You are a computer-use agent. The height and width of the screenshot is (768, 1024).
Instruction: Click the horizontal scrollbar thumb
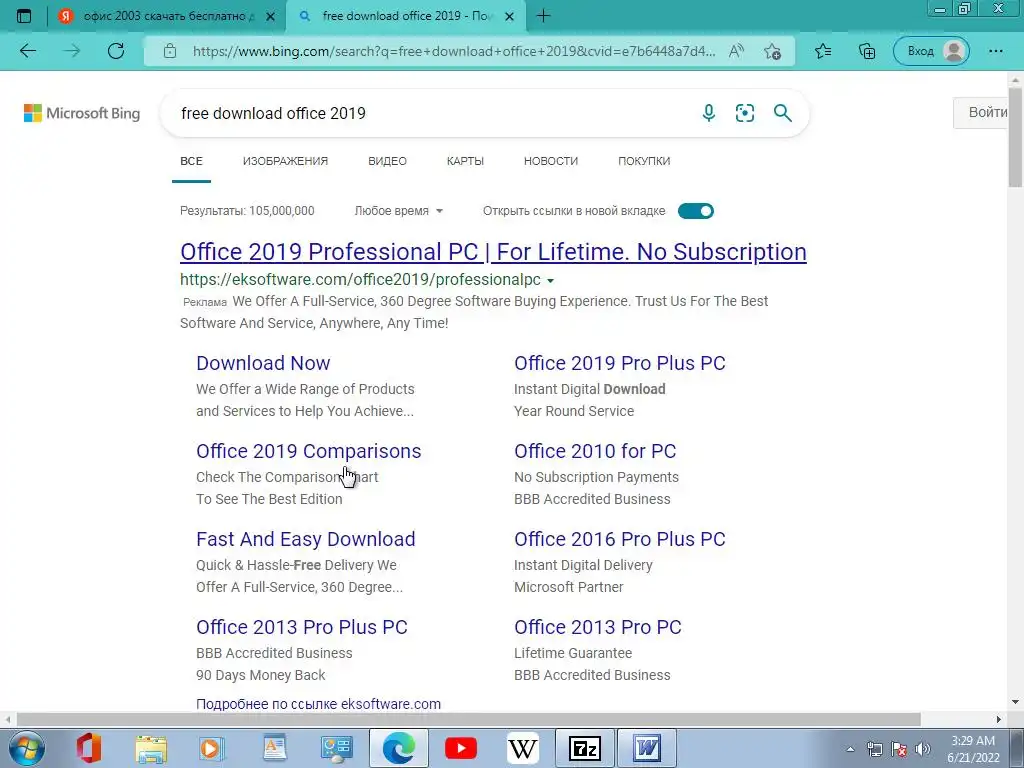tap(467, 720)
